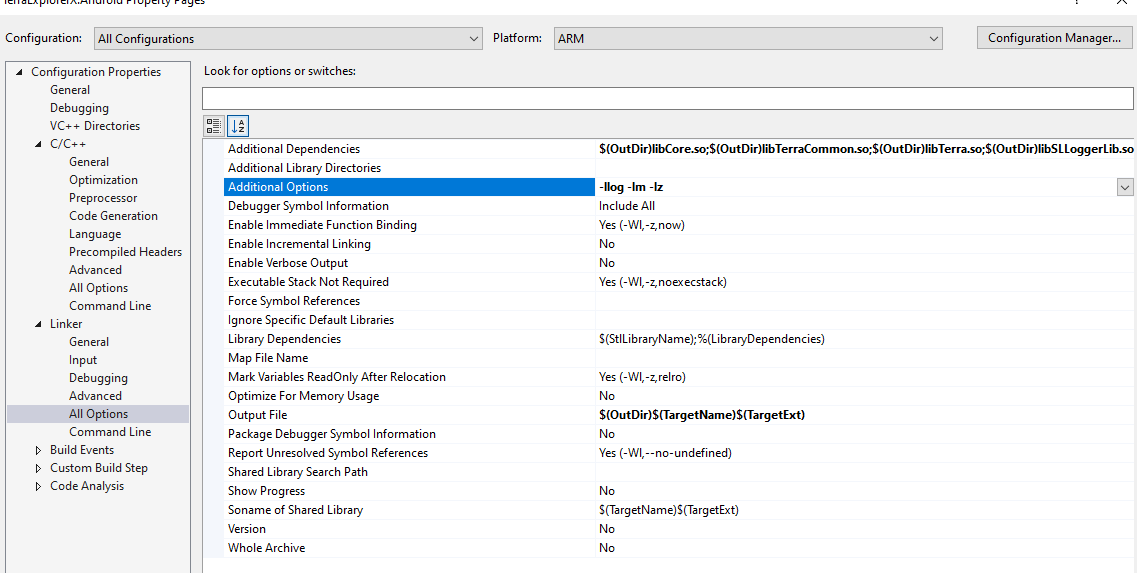Open the Code Generation page

tap(113, 215)
